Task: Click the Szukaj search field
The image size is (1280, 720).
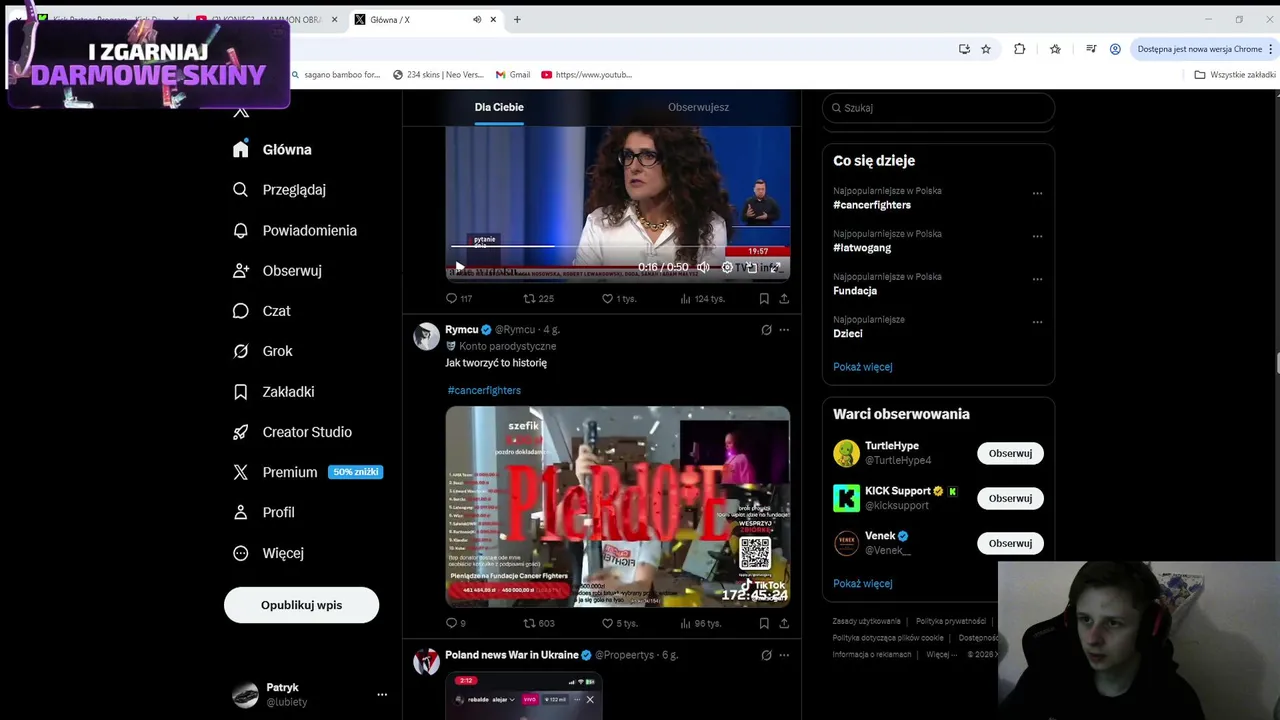Action: point(938,108)
